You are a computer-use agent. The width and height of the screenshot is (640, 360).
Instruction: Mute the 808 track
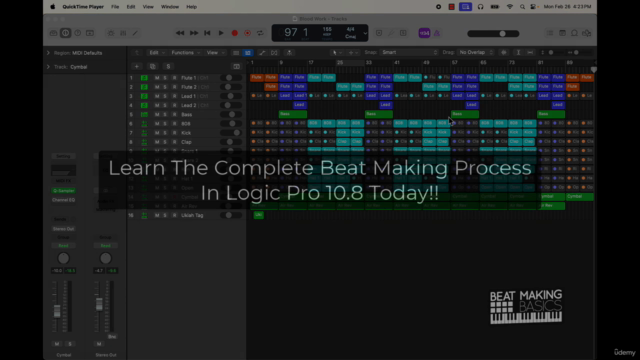click(157, 124)
